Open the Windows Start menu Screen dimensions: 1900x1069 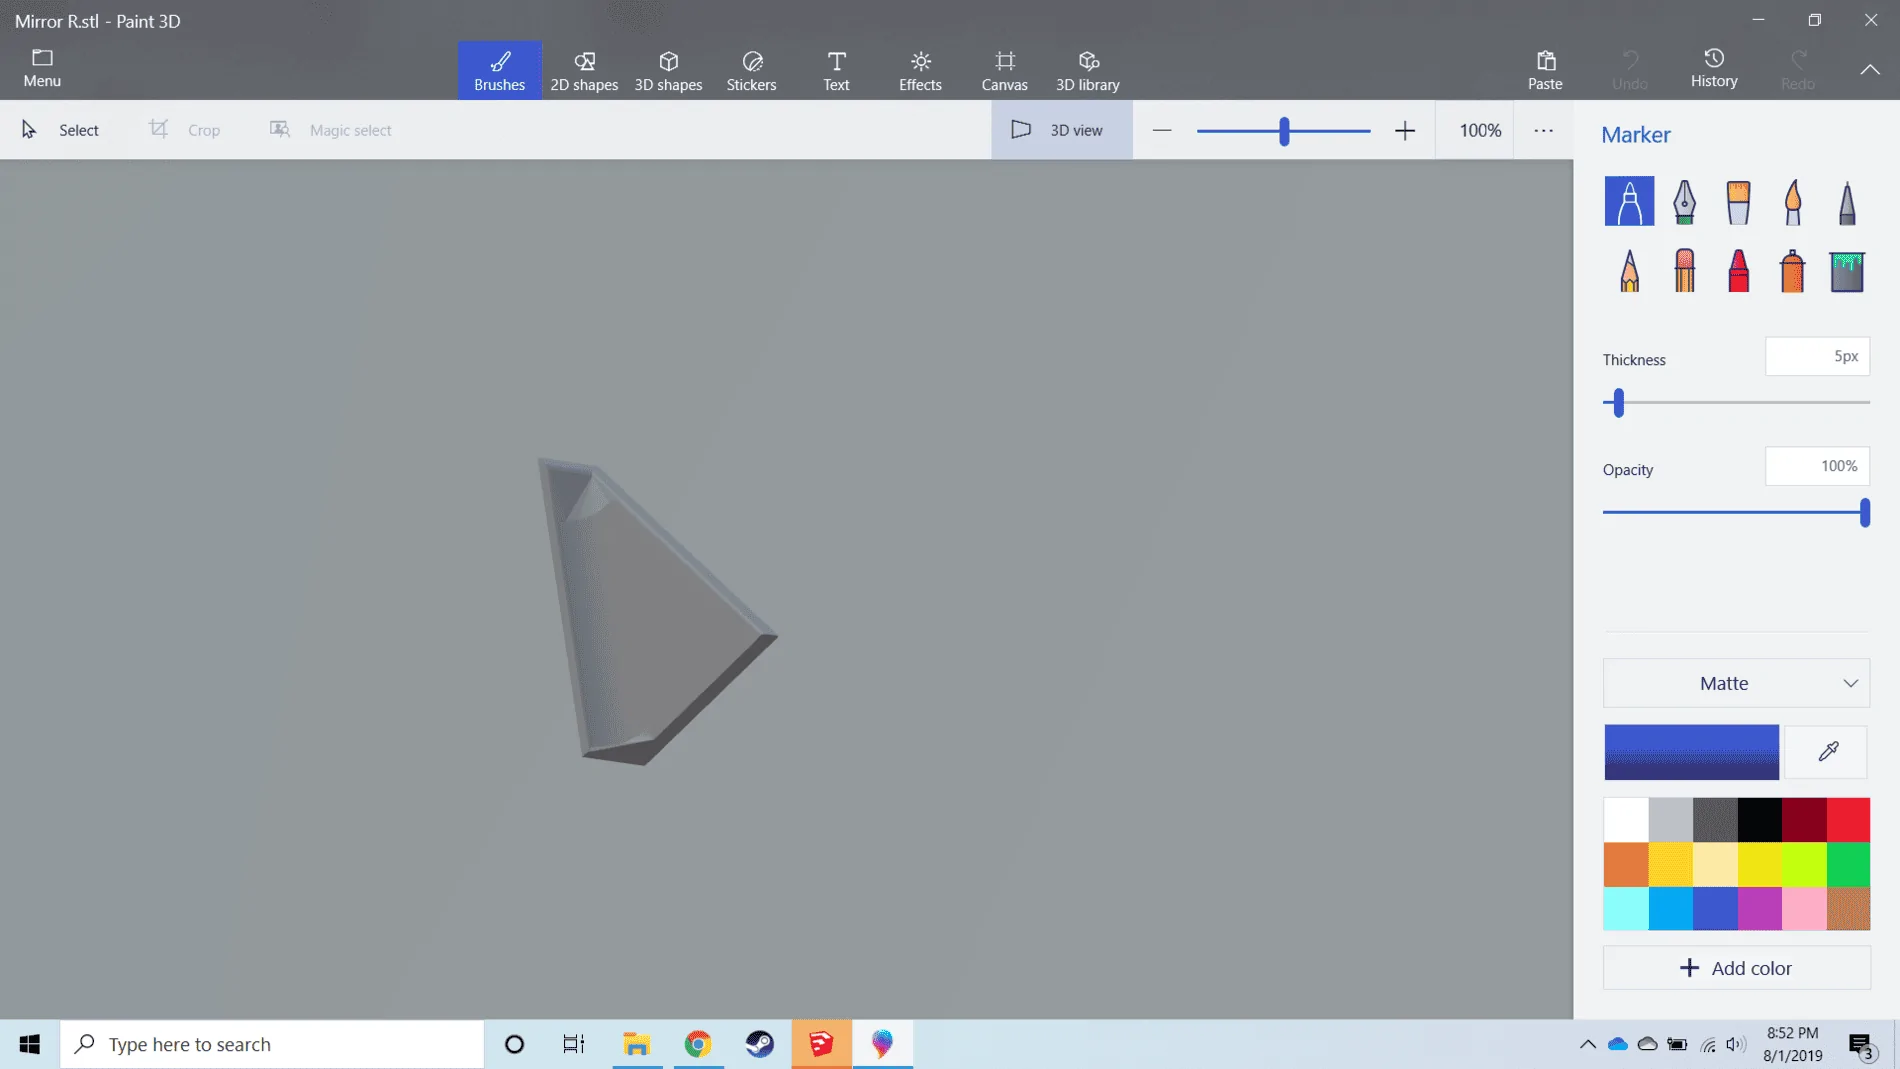click(x=29, y=1044)
